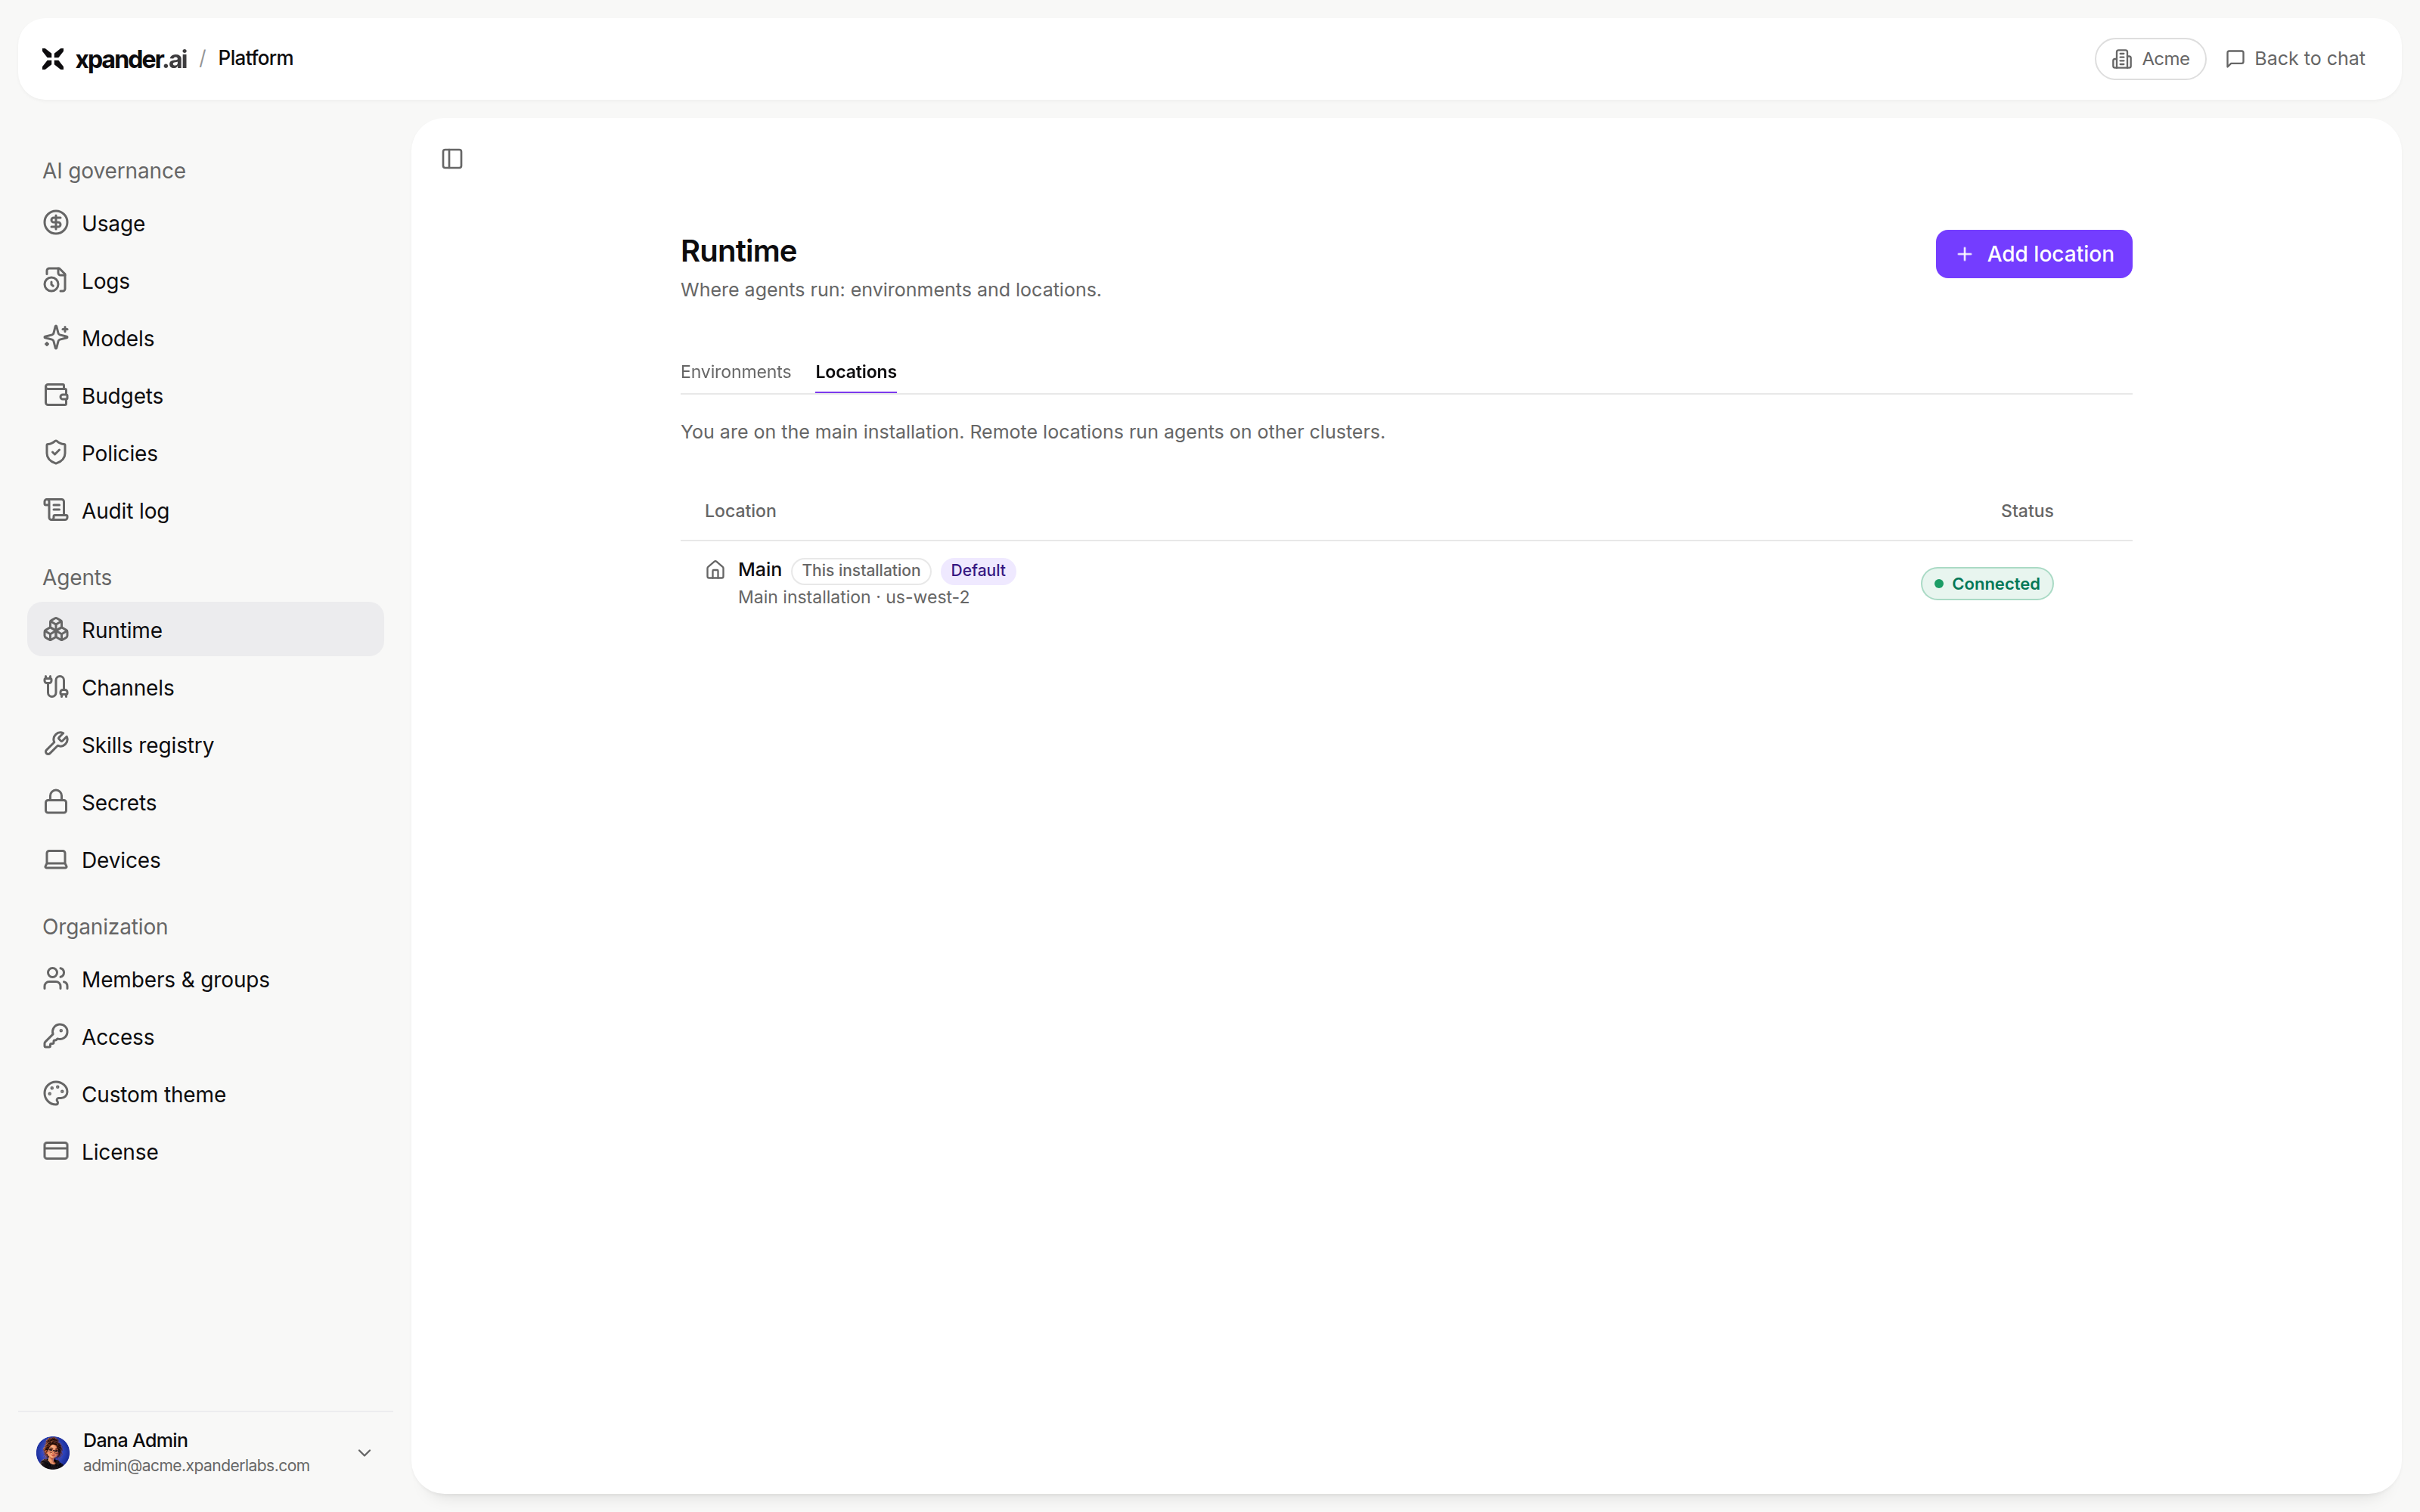Click Dana Admin's avatar
Image resolution: width=2420 pixels, height=1512 pixels.
(53, 1453)
